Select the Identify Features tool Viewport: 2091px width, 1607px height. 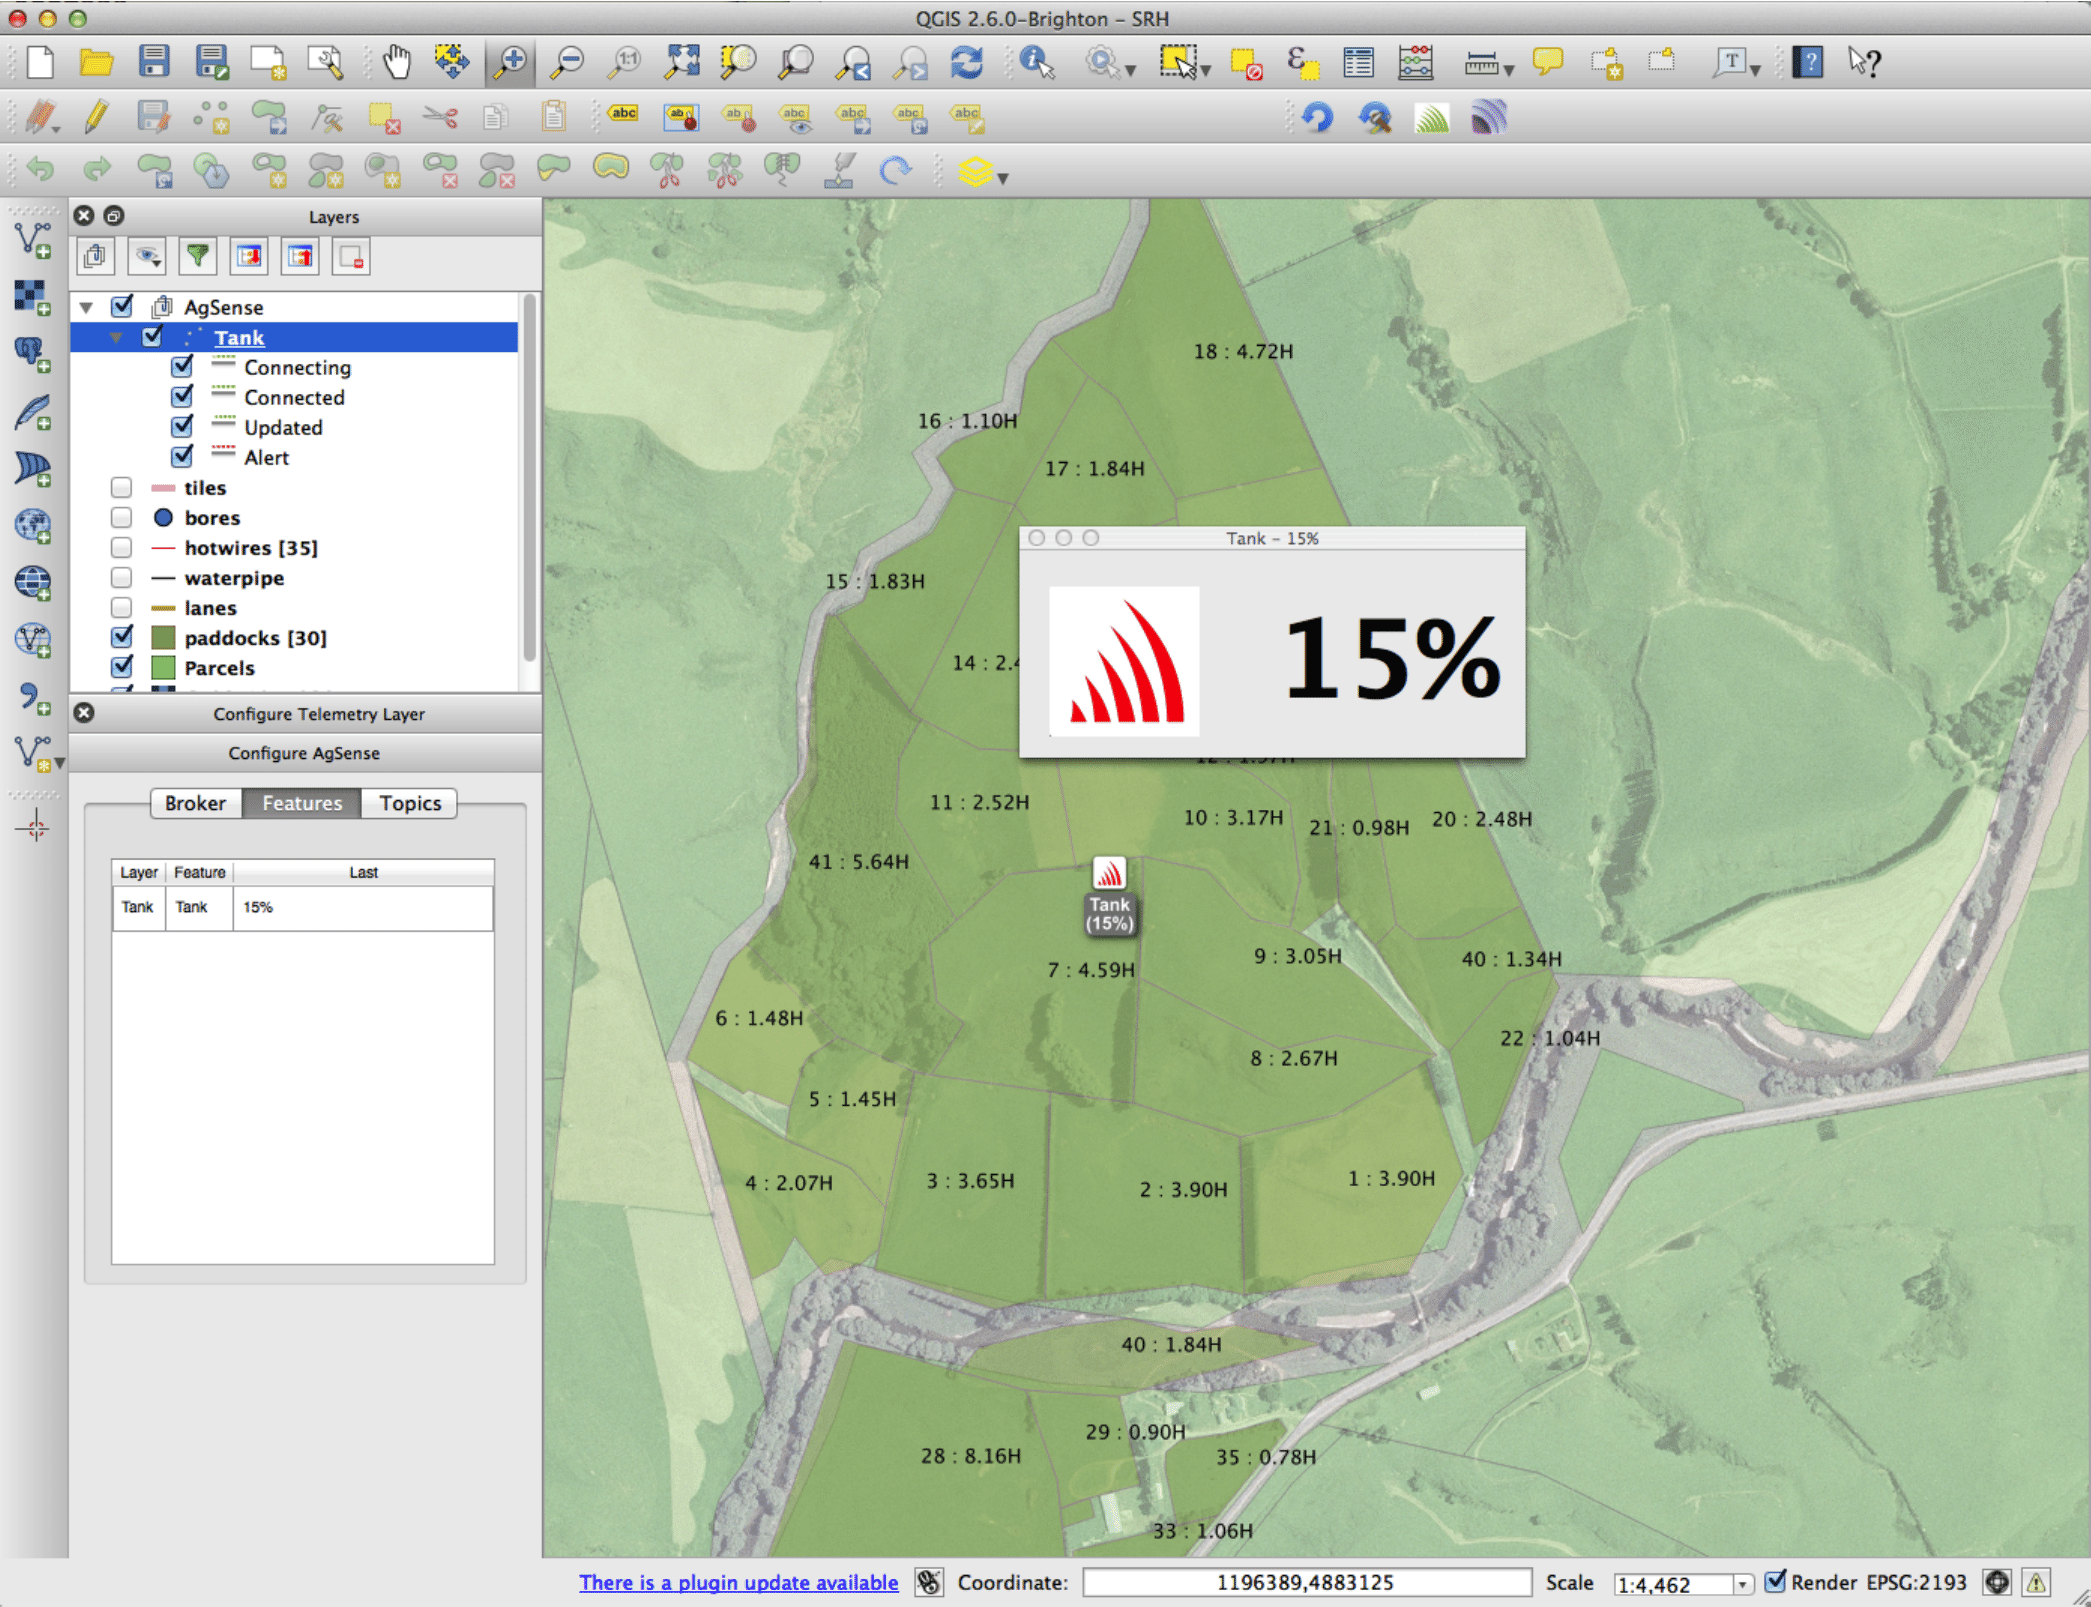click(1038, 62)
